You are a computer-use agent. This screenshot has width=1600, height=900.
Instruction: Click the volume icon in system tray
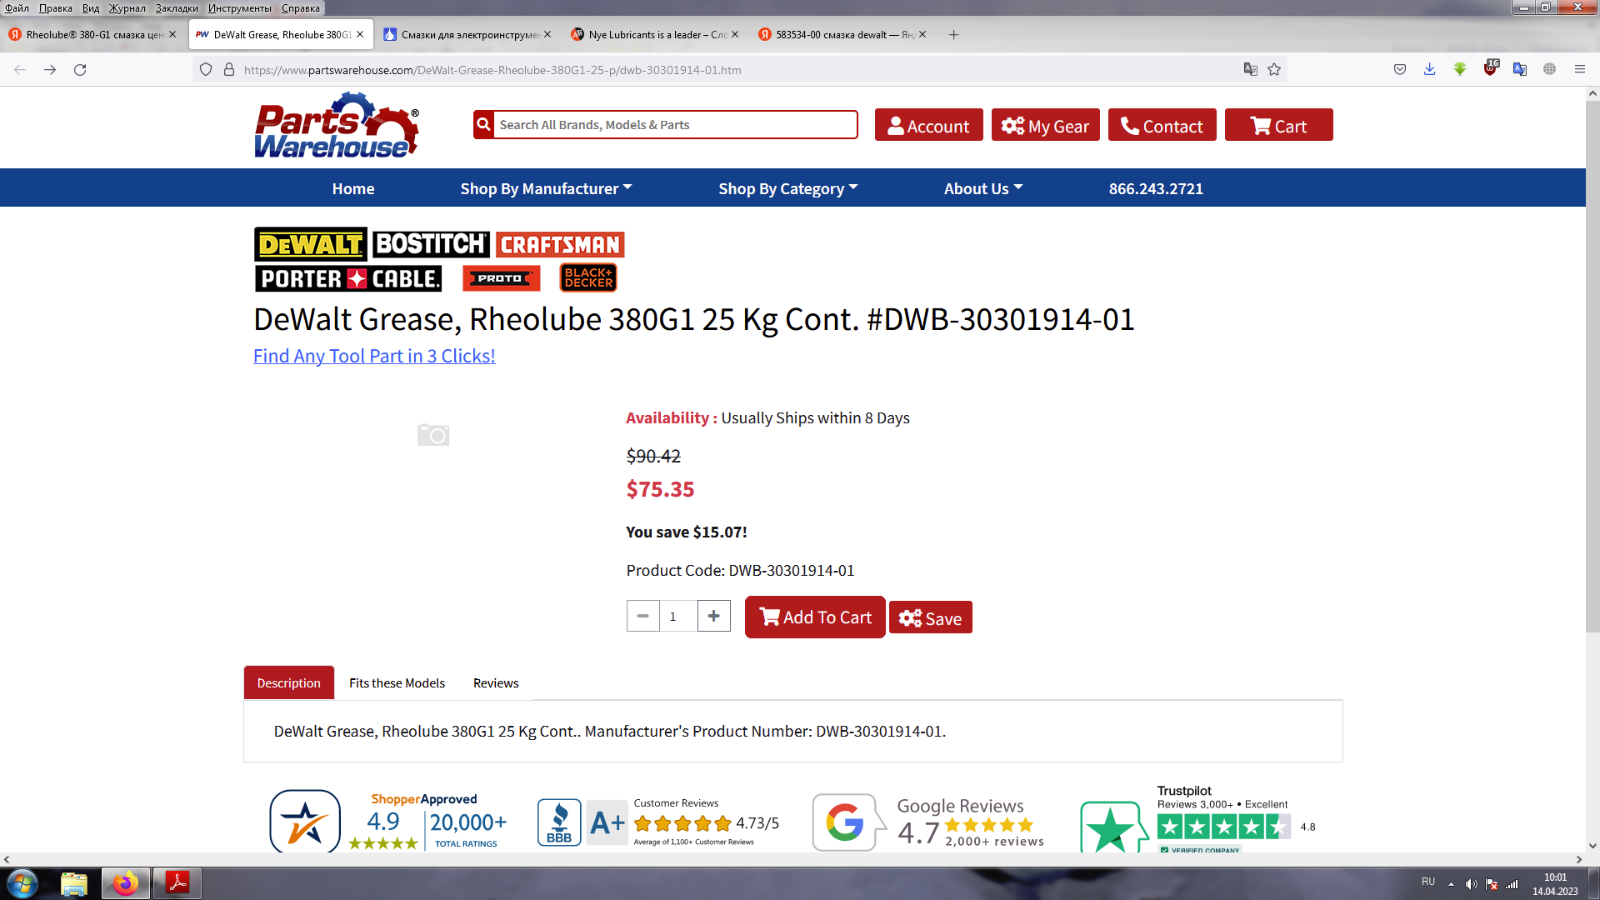[1471, 884]
